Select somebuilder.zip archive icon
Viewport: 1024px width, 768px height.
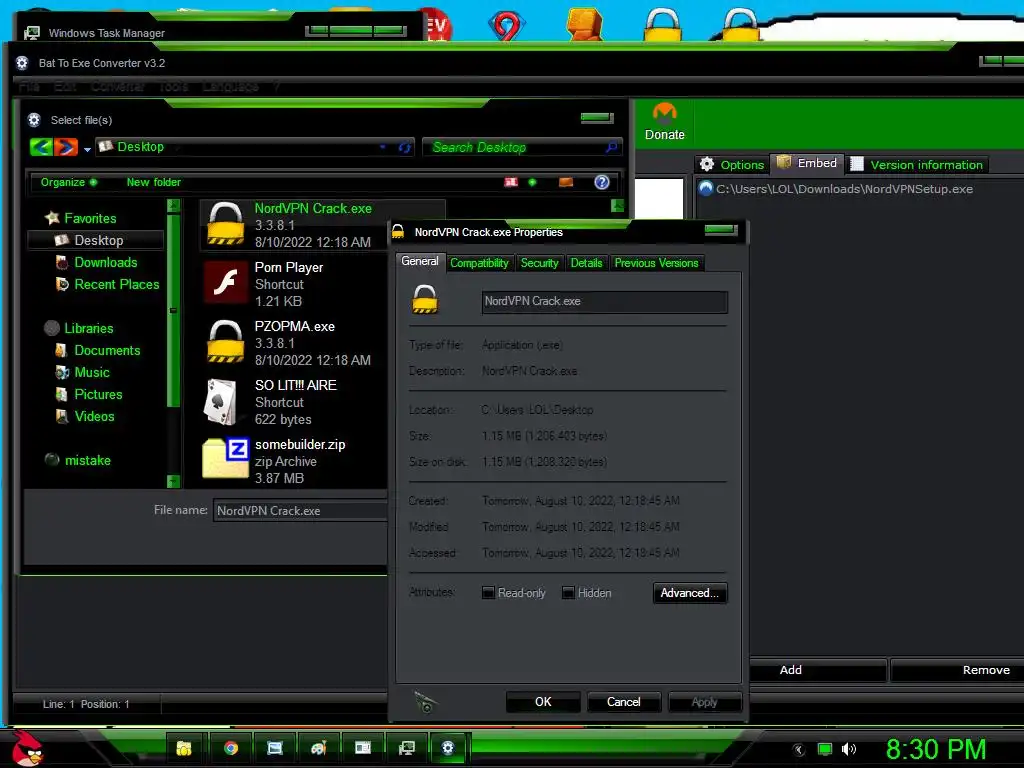point(225,458)
